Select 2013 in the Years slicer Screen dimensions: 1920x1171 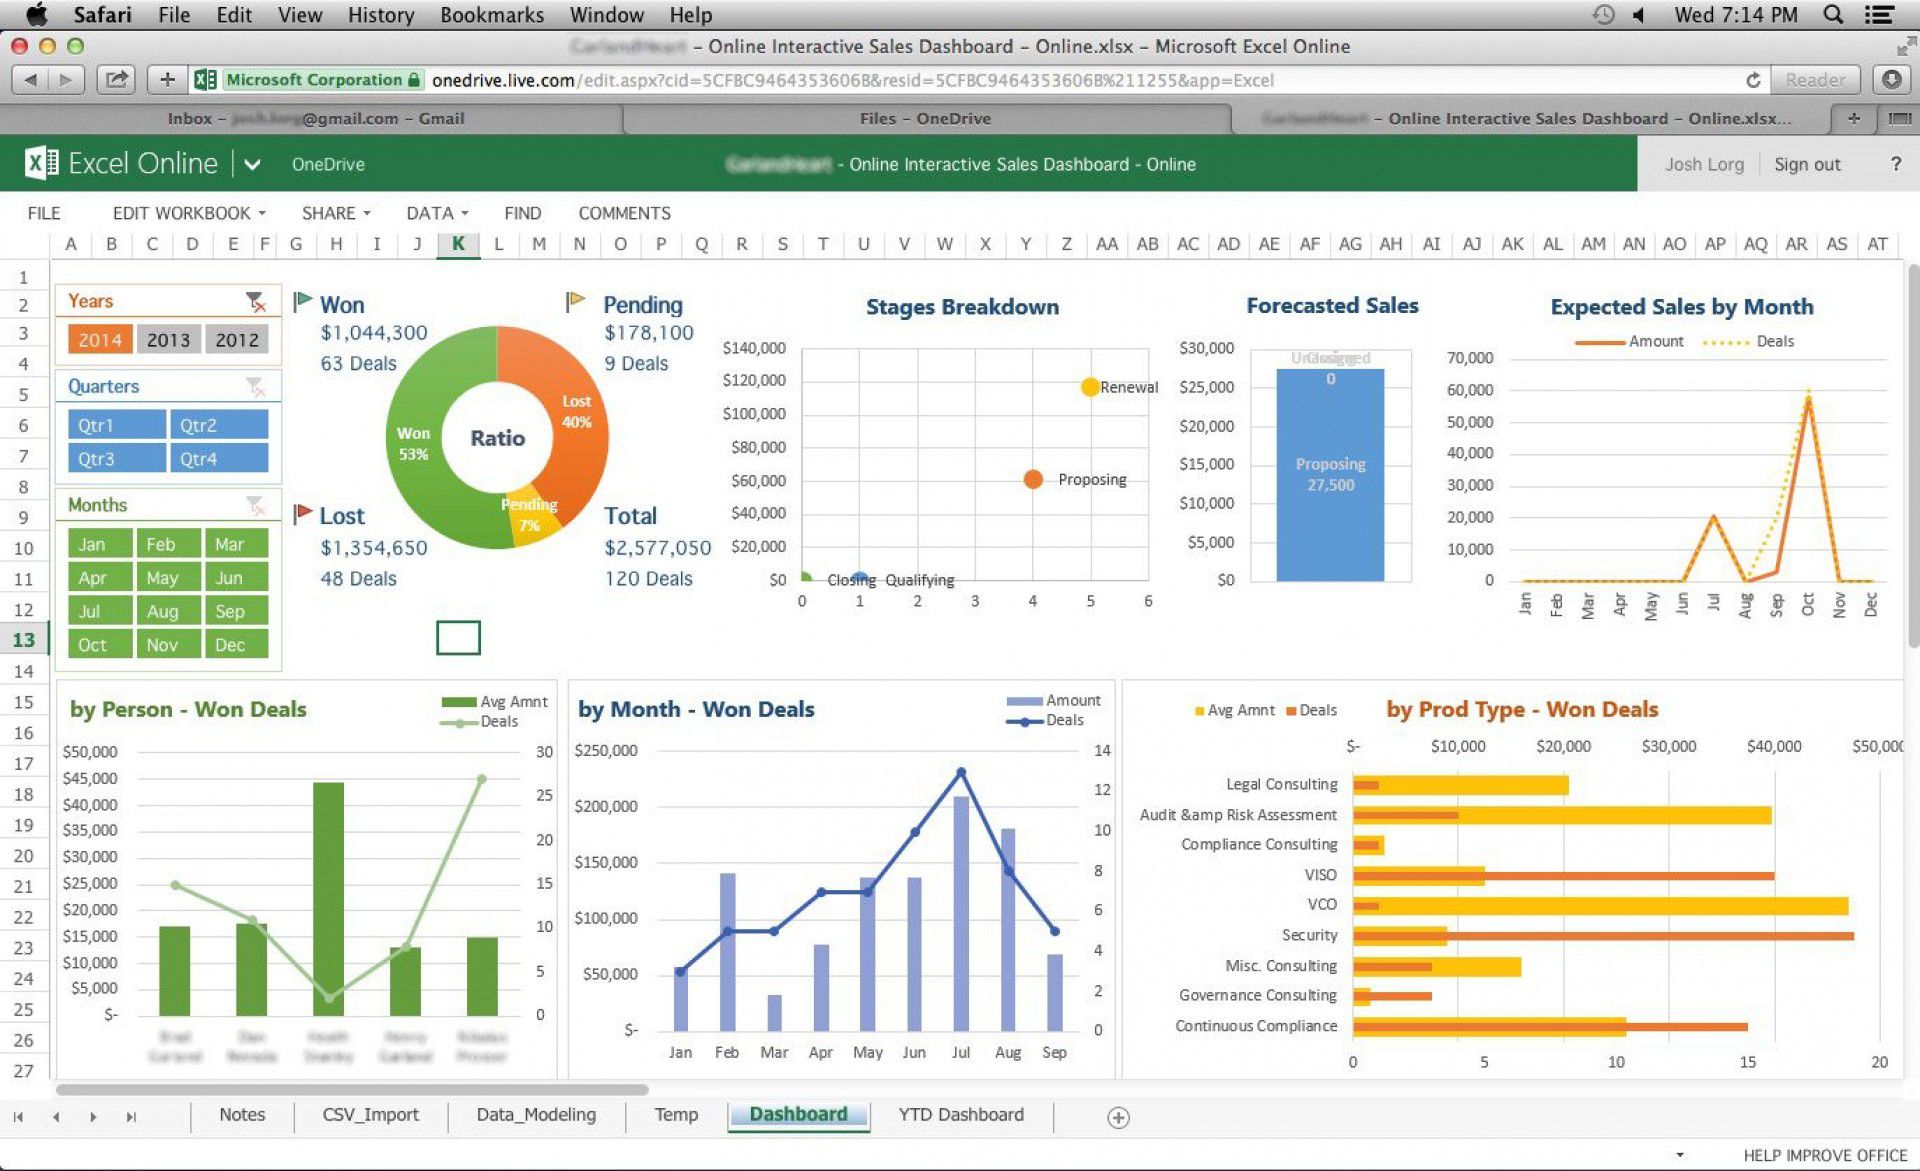[x=168, y=339]
